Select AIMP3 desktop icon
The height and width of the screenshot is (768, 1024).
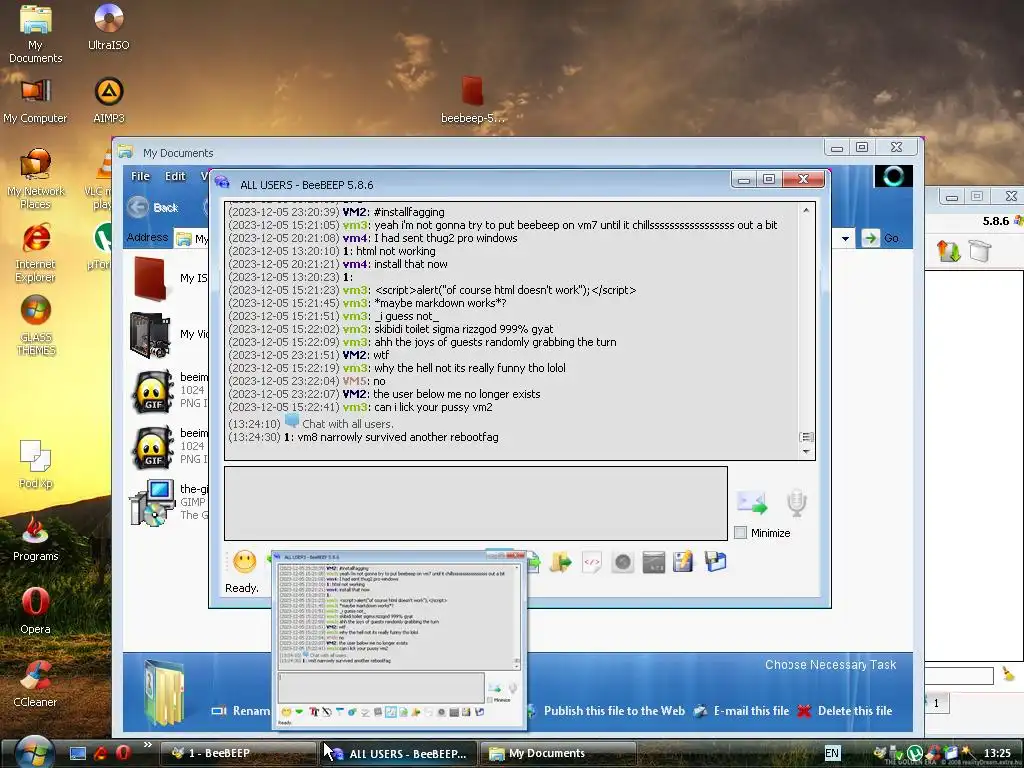point(108,101)
